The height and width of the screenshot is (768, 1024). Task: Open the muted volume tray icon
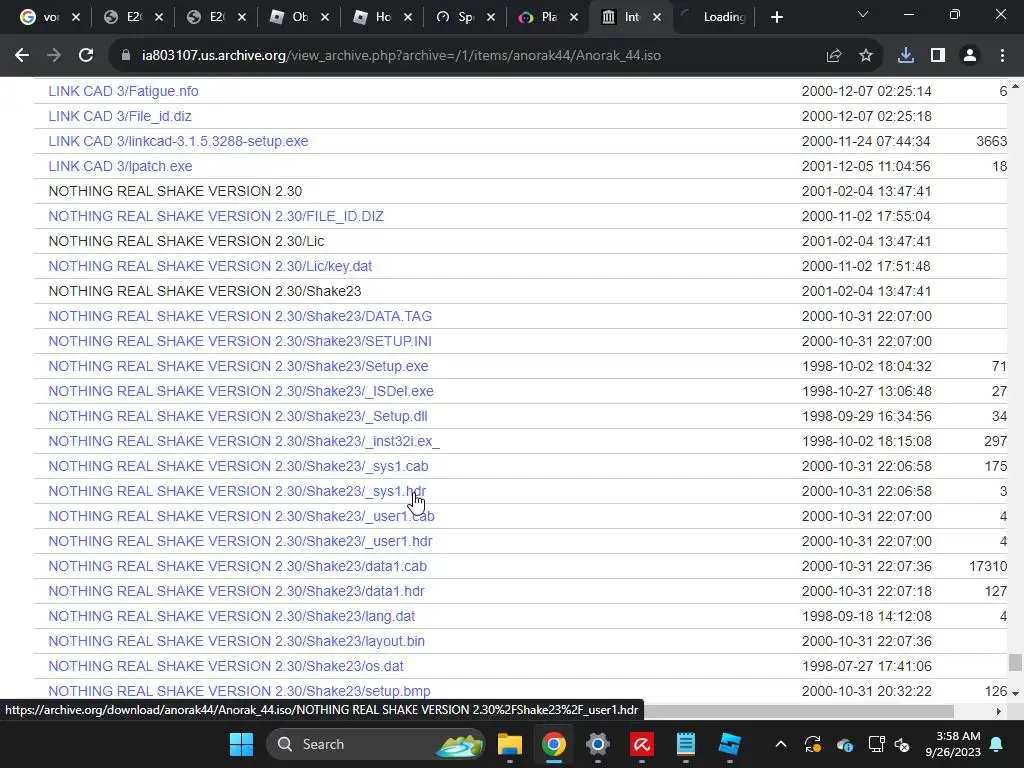(x=902, y=744)
